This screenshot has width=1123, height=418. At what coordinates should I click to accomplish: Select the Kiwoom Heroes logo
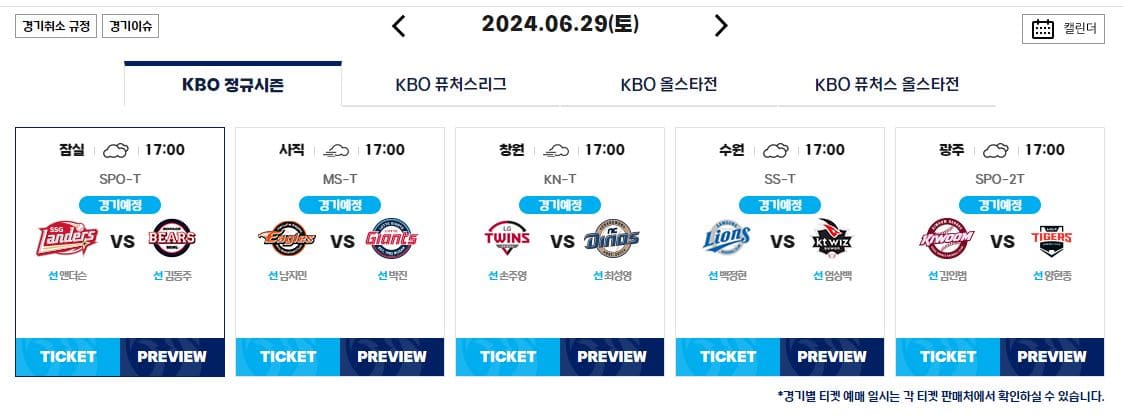(947, 239)
